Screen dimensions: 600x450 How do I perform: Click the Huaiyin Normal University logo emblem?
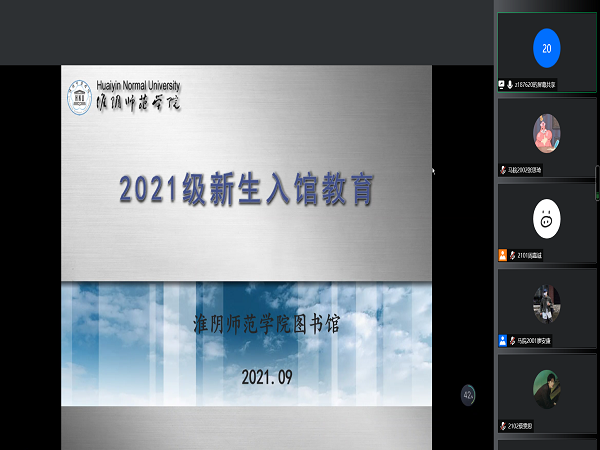(78, 96)
